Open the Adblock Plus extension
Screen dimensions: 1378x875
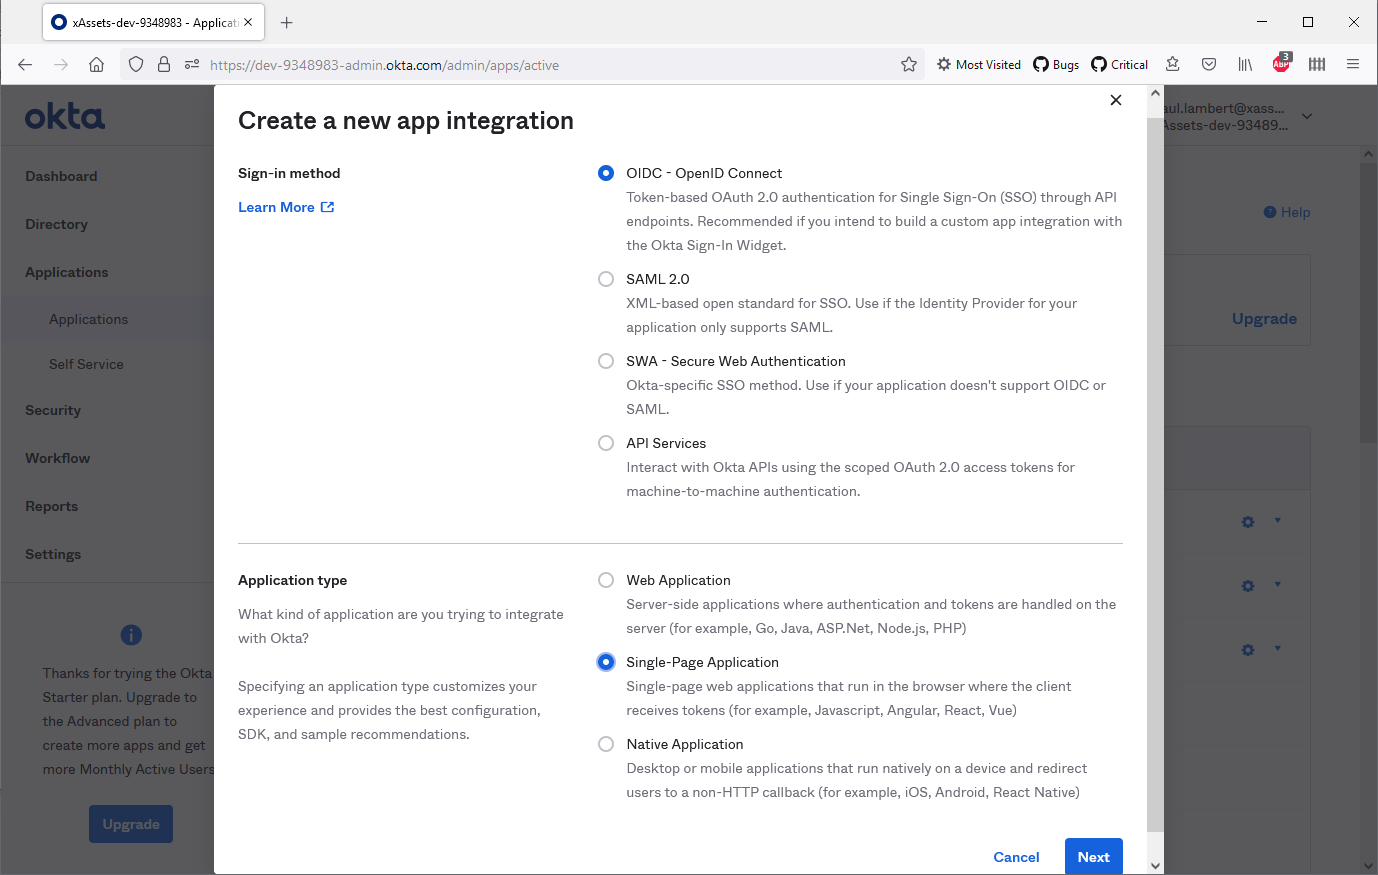point(1281,63)
